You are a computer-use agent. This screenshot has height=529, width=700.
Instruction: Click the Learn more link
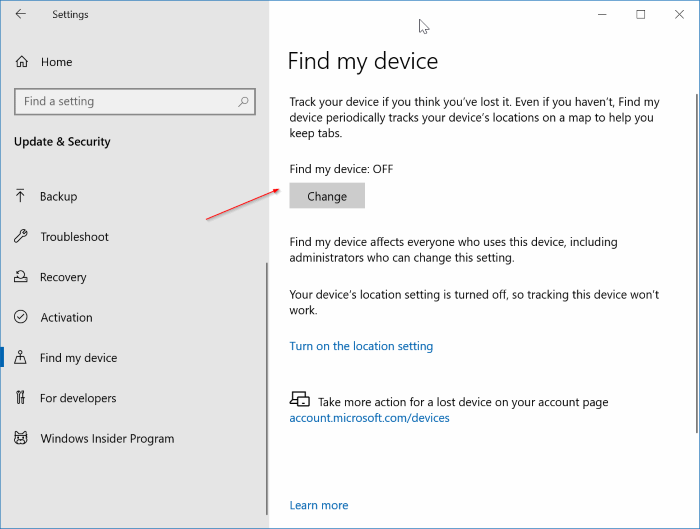click(x=319, y=505)
